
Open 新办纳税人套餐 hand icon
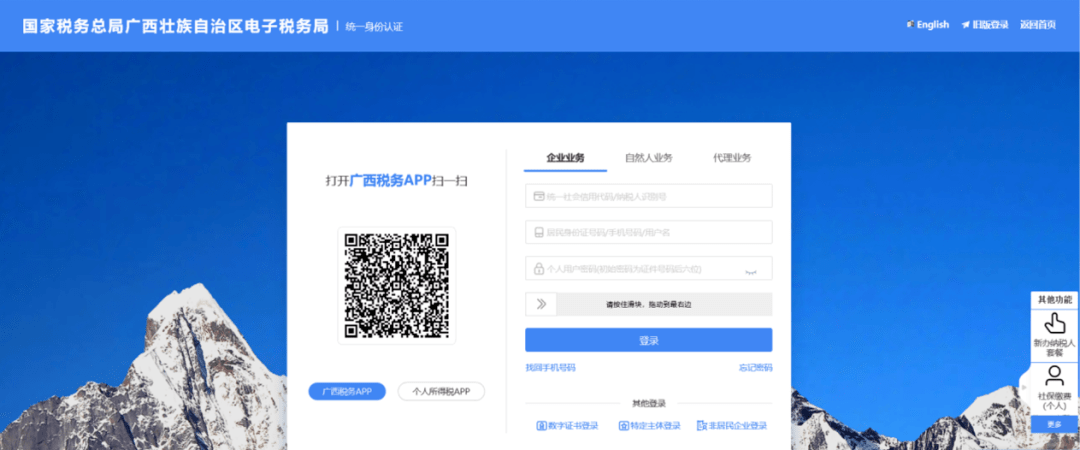point(1054,324)
